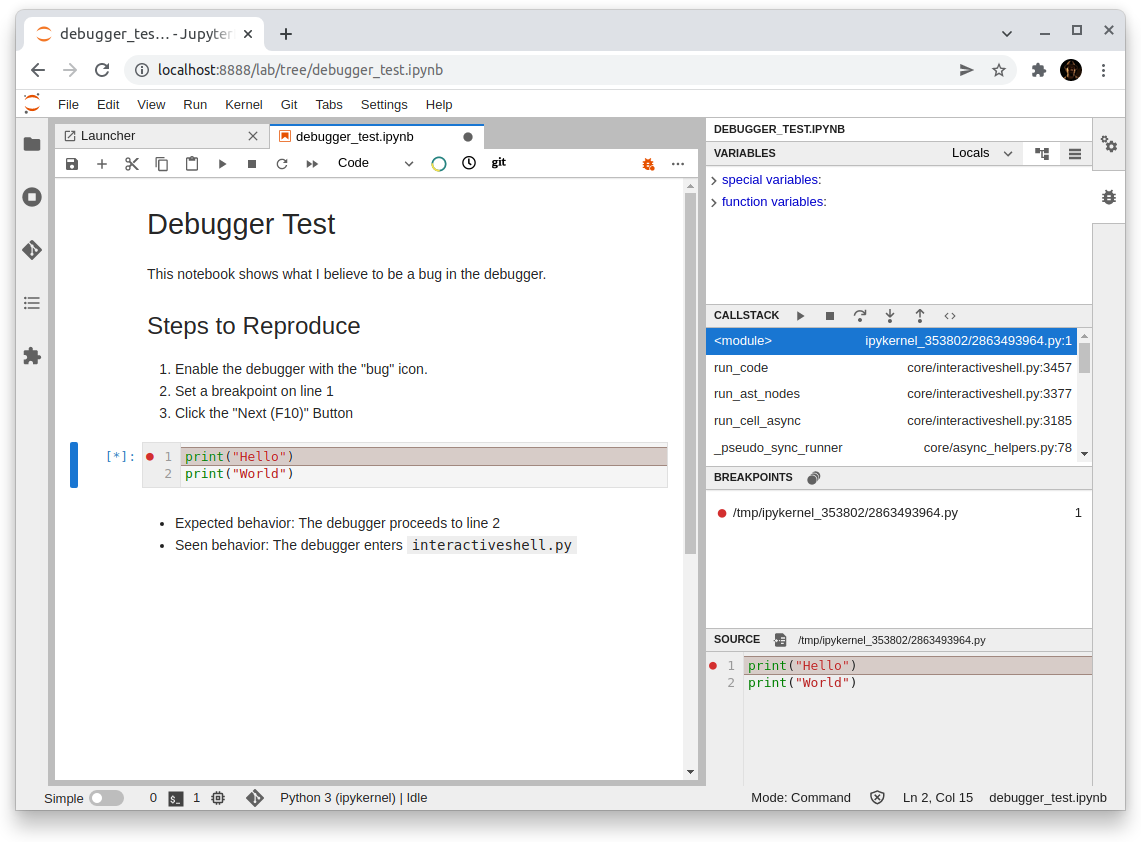This screenshot has height=842, width=1141.
Task: Toggle Simple interface mode
Action: (107, 798)
